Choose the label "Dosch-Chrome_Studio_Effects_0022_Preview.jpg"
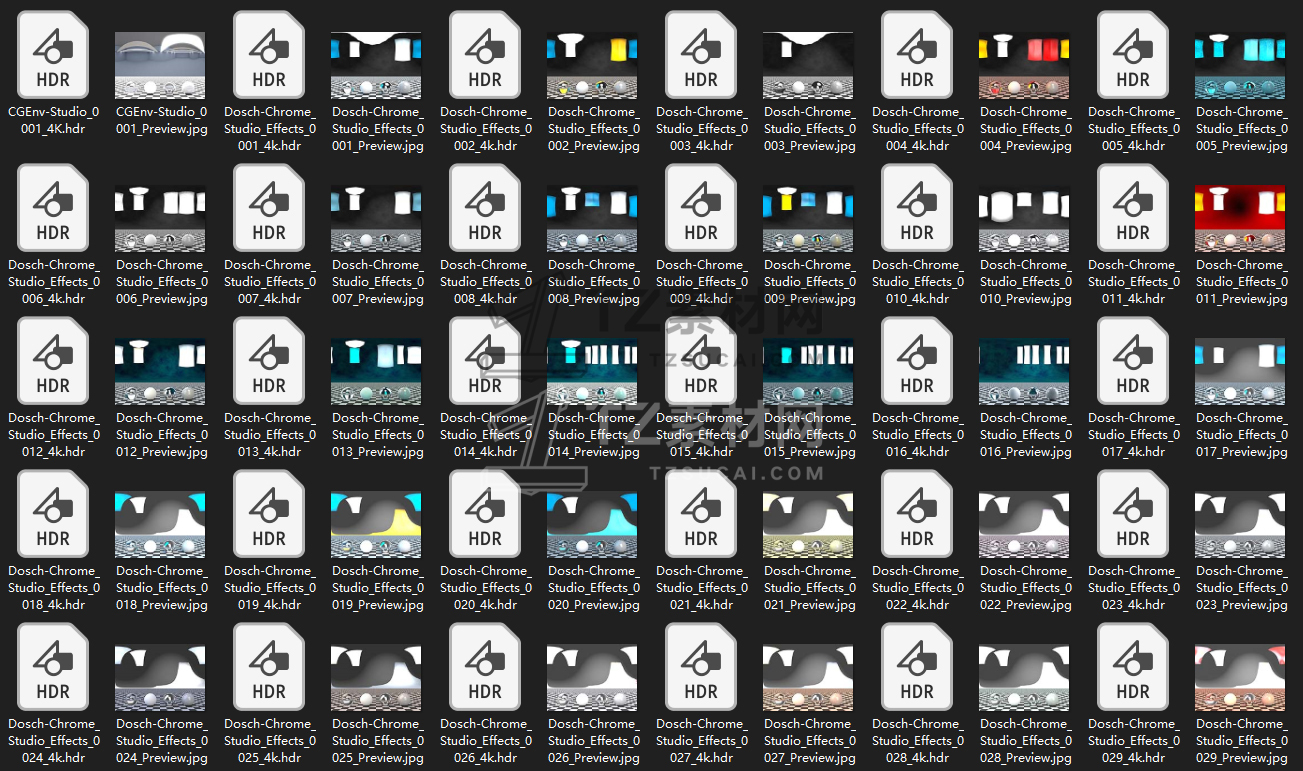 pyautogui.click(x=1026, y=588)
